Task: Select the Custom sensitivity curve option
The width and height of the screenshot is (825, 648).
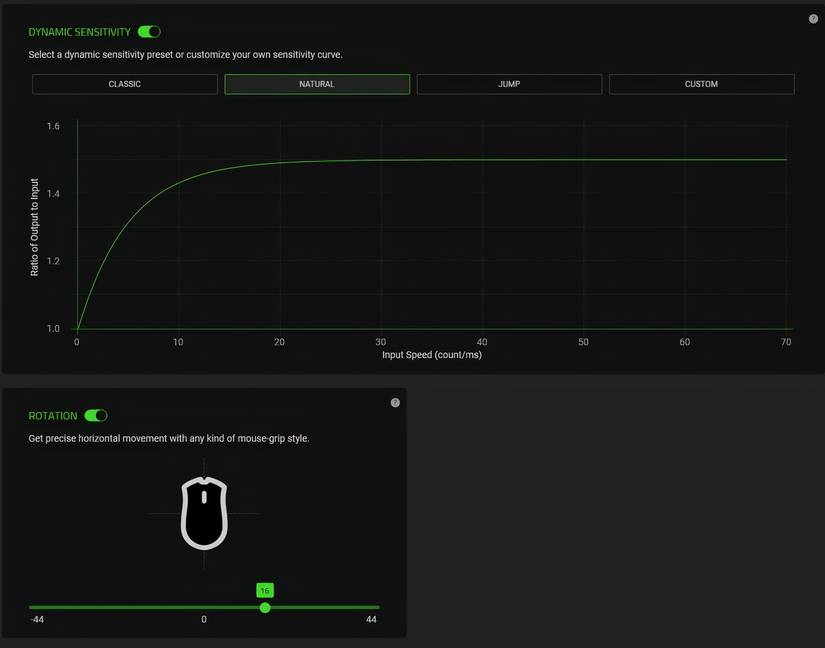Action: pos(701,84)
